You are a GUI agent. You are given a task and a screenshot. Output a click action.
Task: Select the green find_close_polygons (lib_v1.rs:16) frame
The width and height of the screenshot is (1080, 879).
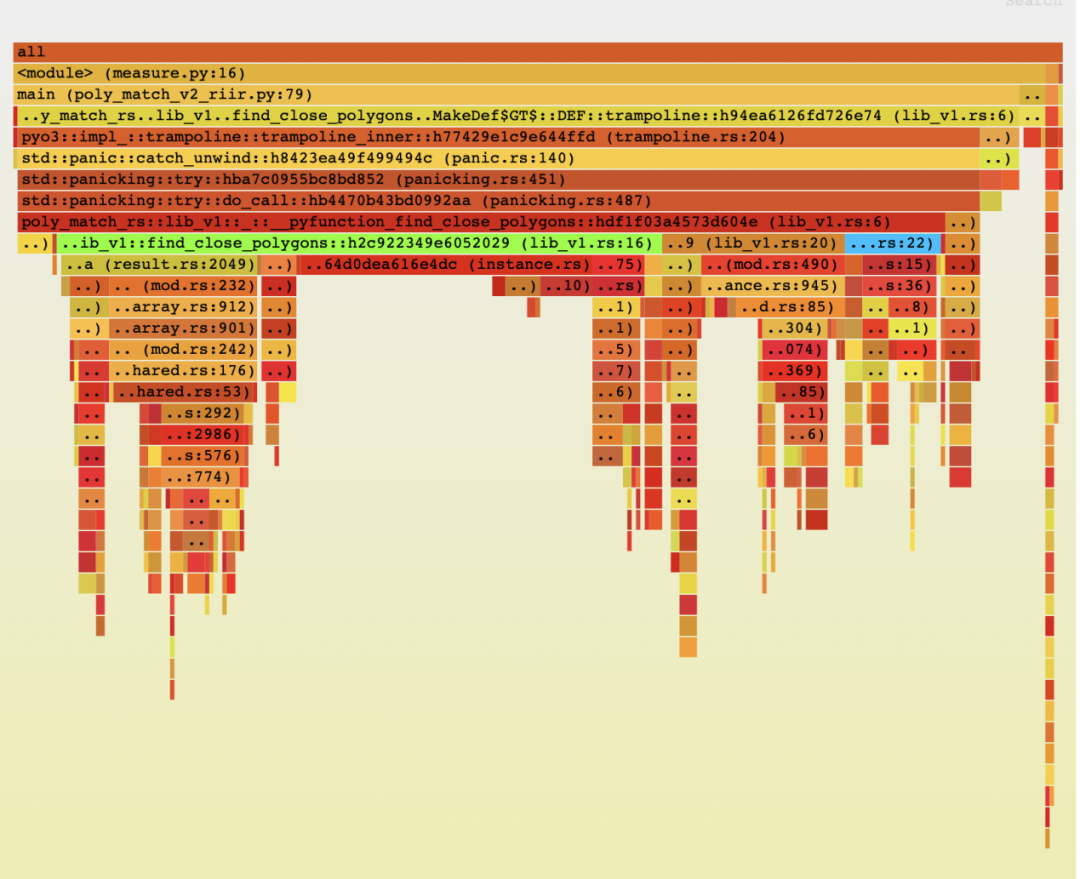359,244
